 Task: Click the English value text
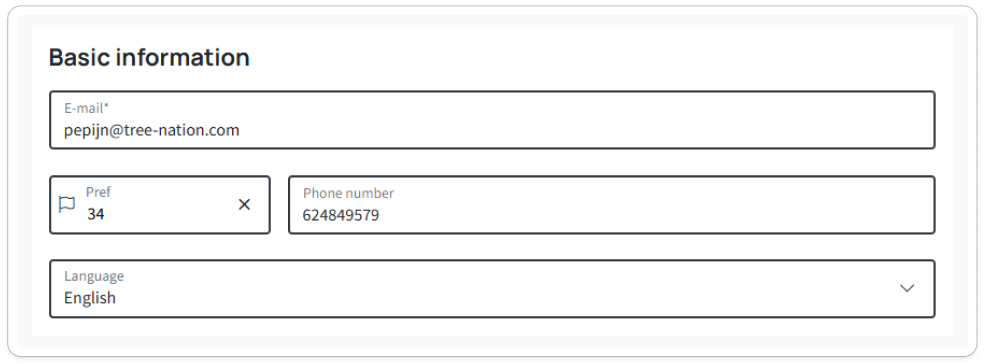point(90,298)
